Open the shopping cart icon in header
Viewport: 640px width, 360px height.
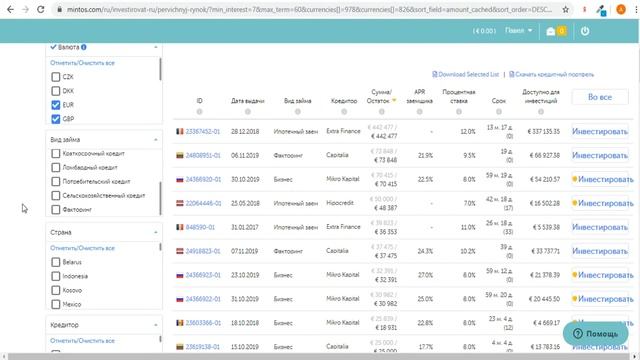coord(551,31)
